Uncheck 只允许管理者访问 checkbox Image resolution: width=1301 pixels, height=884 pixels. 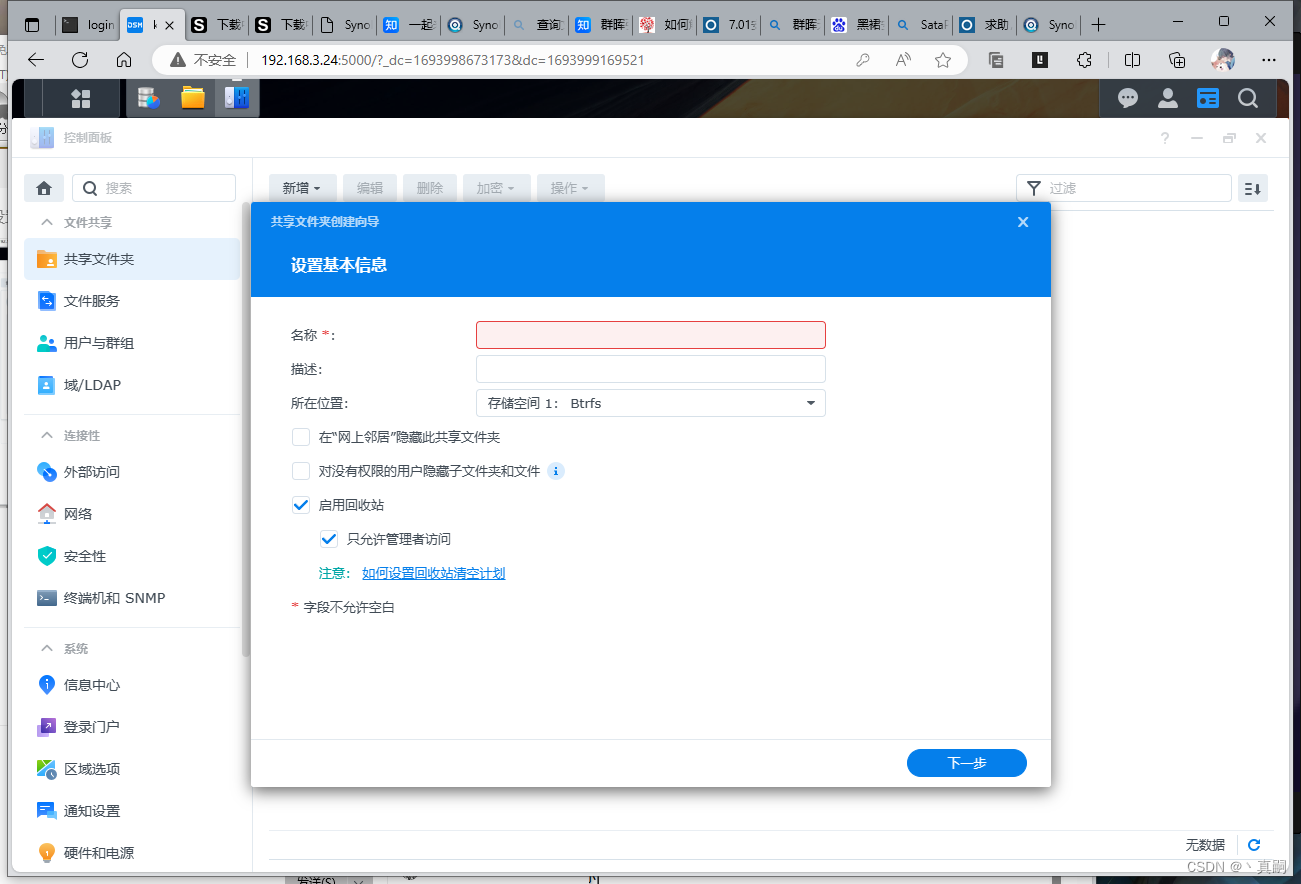click(329, 539)
